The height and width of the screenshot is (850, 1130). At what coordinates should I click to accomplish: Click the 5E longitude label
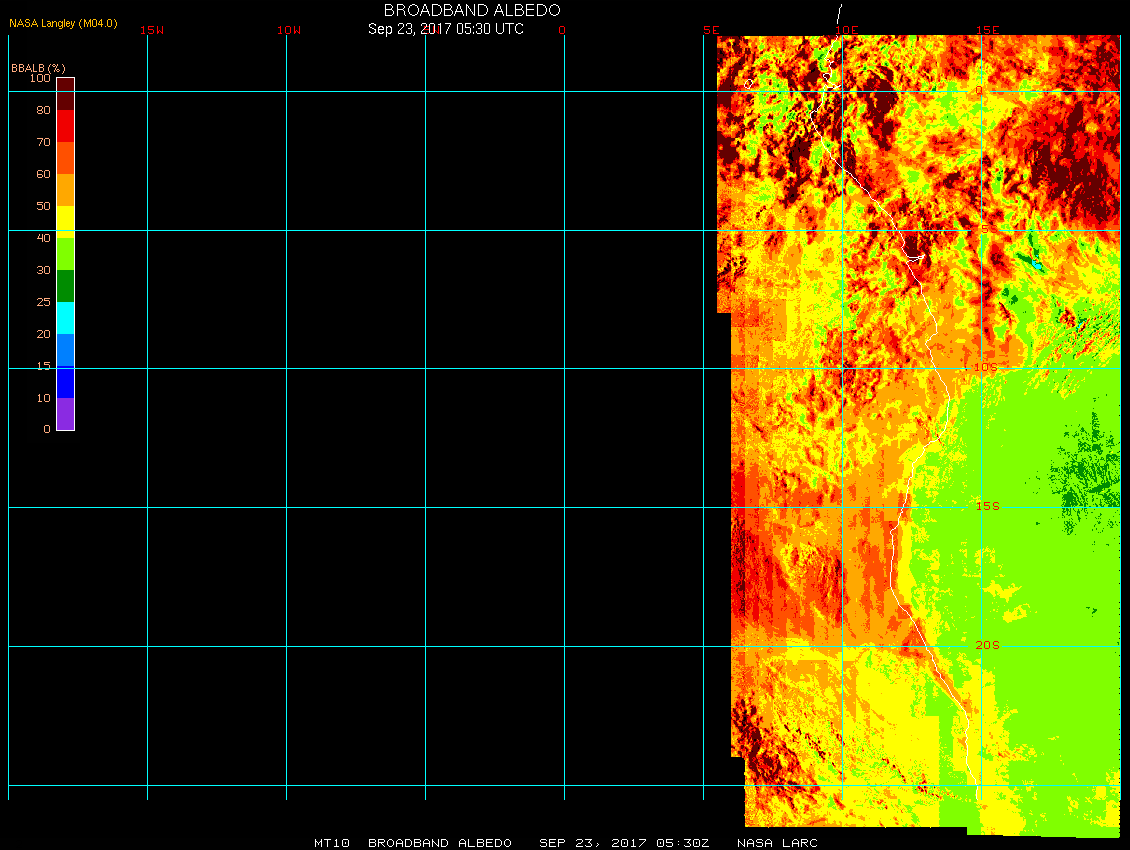[x=711, y=30]
